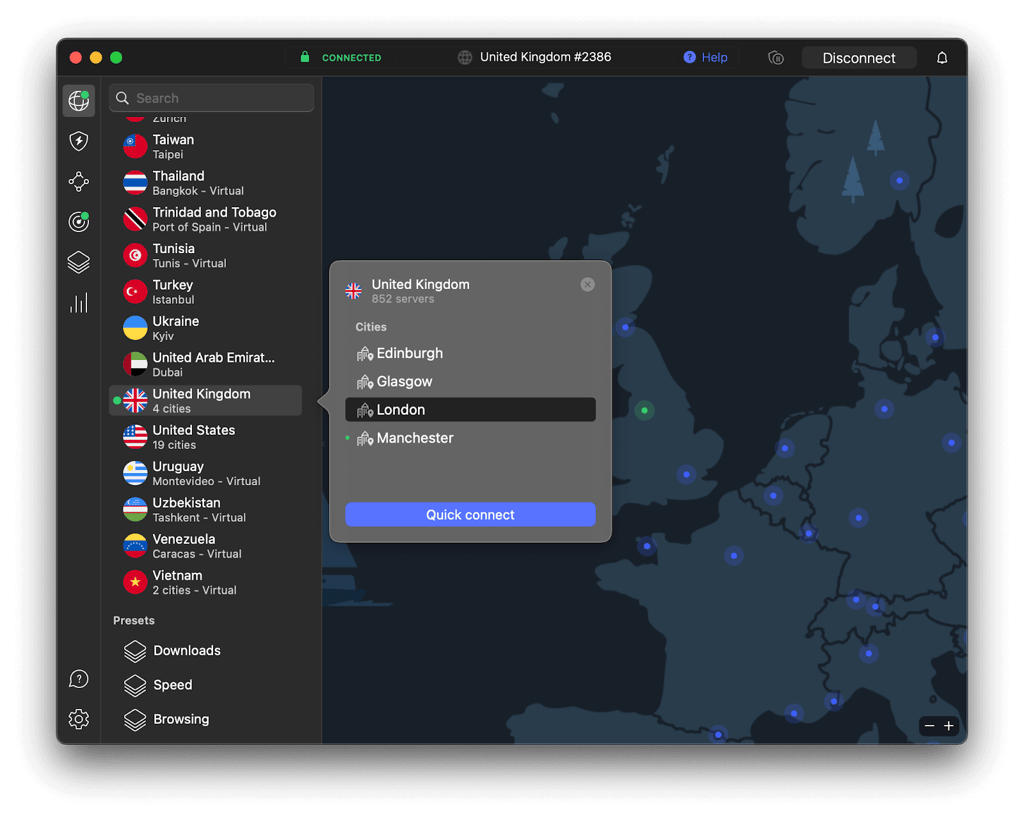Select London city in popup

coord(470,410)
